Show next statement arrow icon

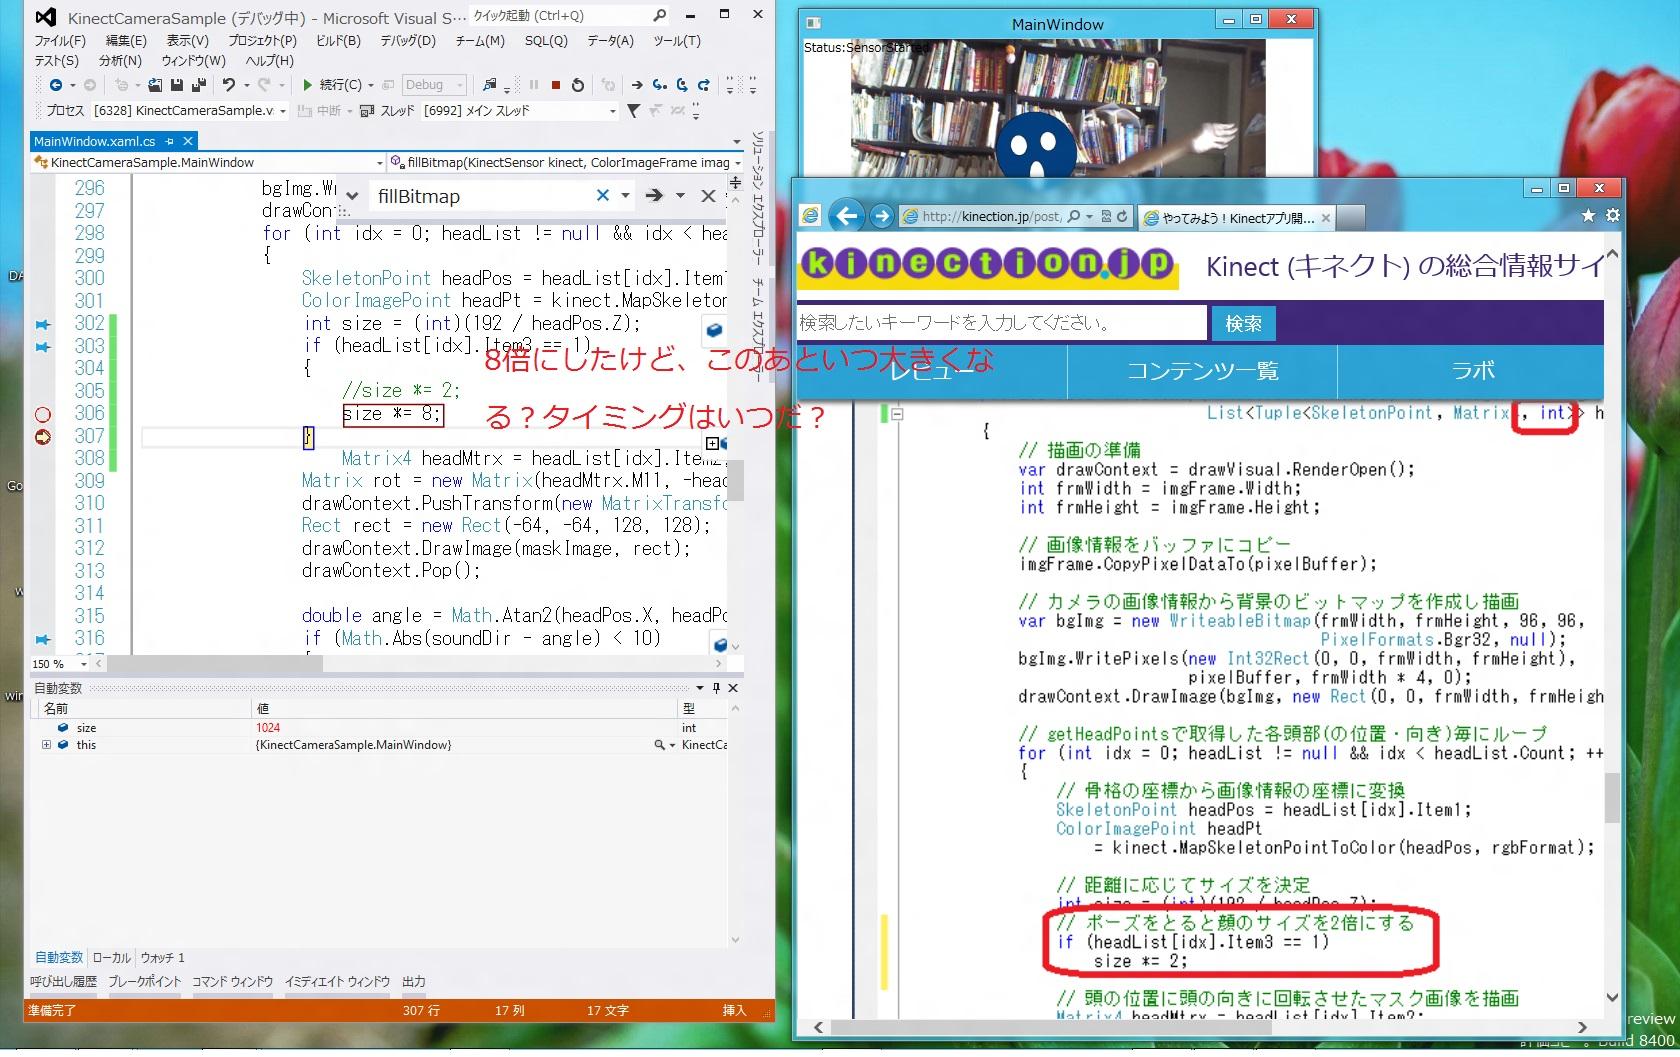pos(636,85)
